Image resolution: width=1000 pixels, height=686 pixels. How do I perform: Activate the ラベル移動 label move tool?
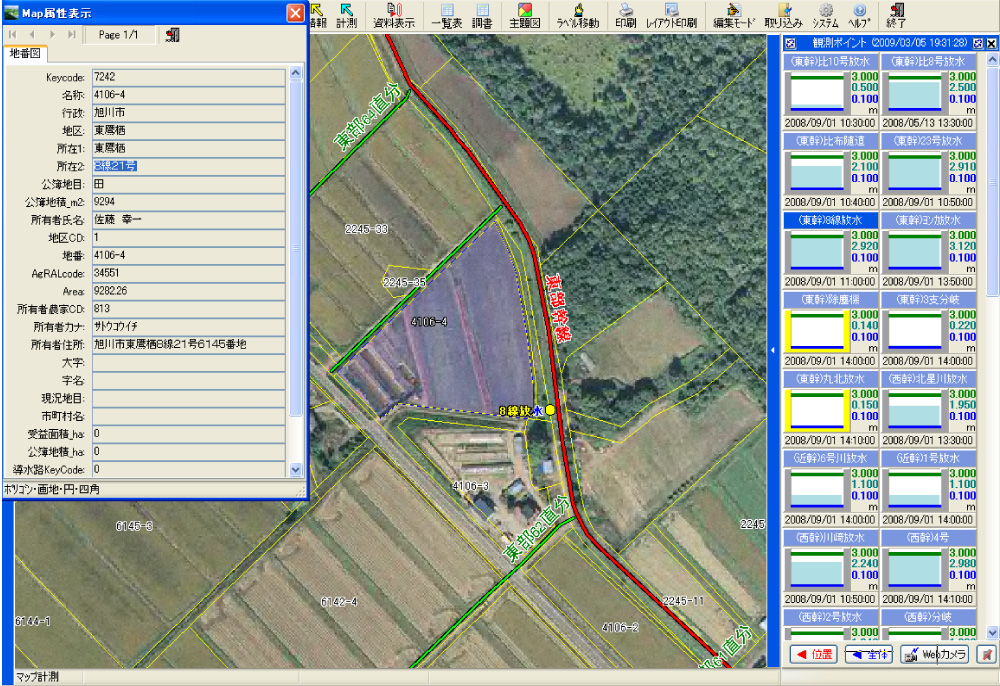click(578, 15)
